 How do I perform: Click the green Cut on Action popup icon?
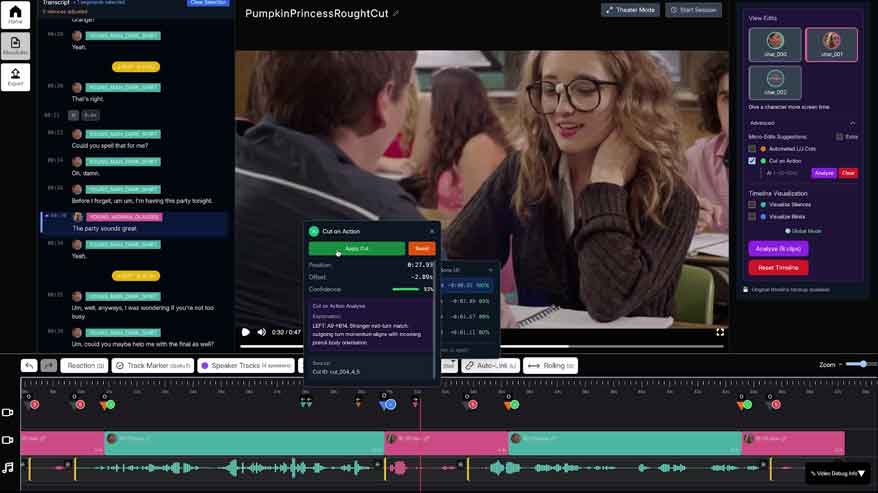[314, 231]
